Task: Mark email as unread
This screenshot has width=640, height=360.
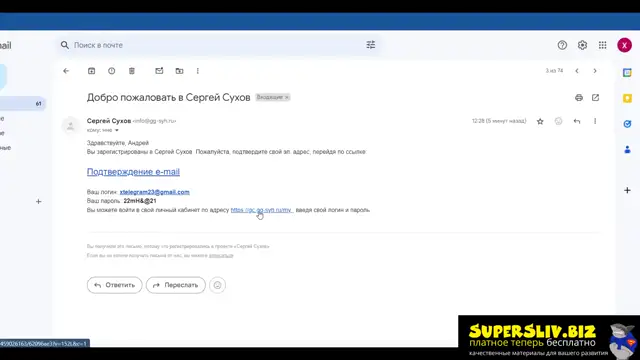Action: (x=159, y=71)
